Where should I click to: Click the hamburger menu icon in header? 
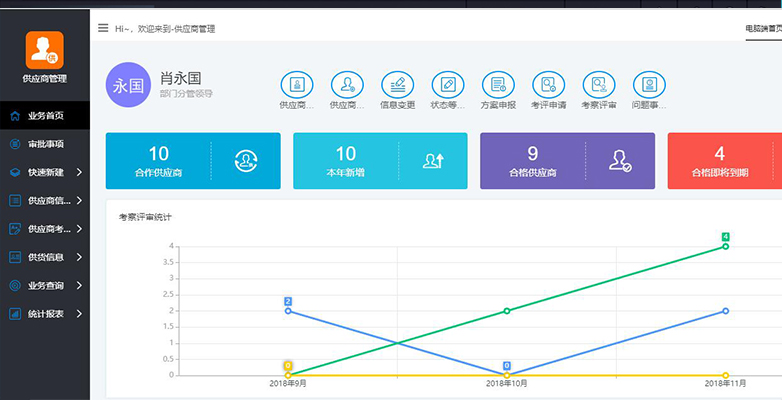[x=103, y=28]
